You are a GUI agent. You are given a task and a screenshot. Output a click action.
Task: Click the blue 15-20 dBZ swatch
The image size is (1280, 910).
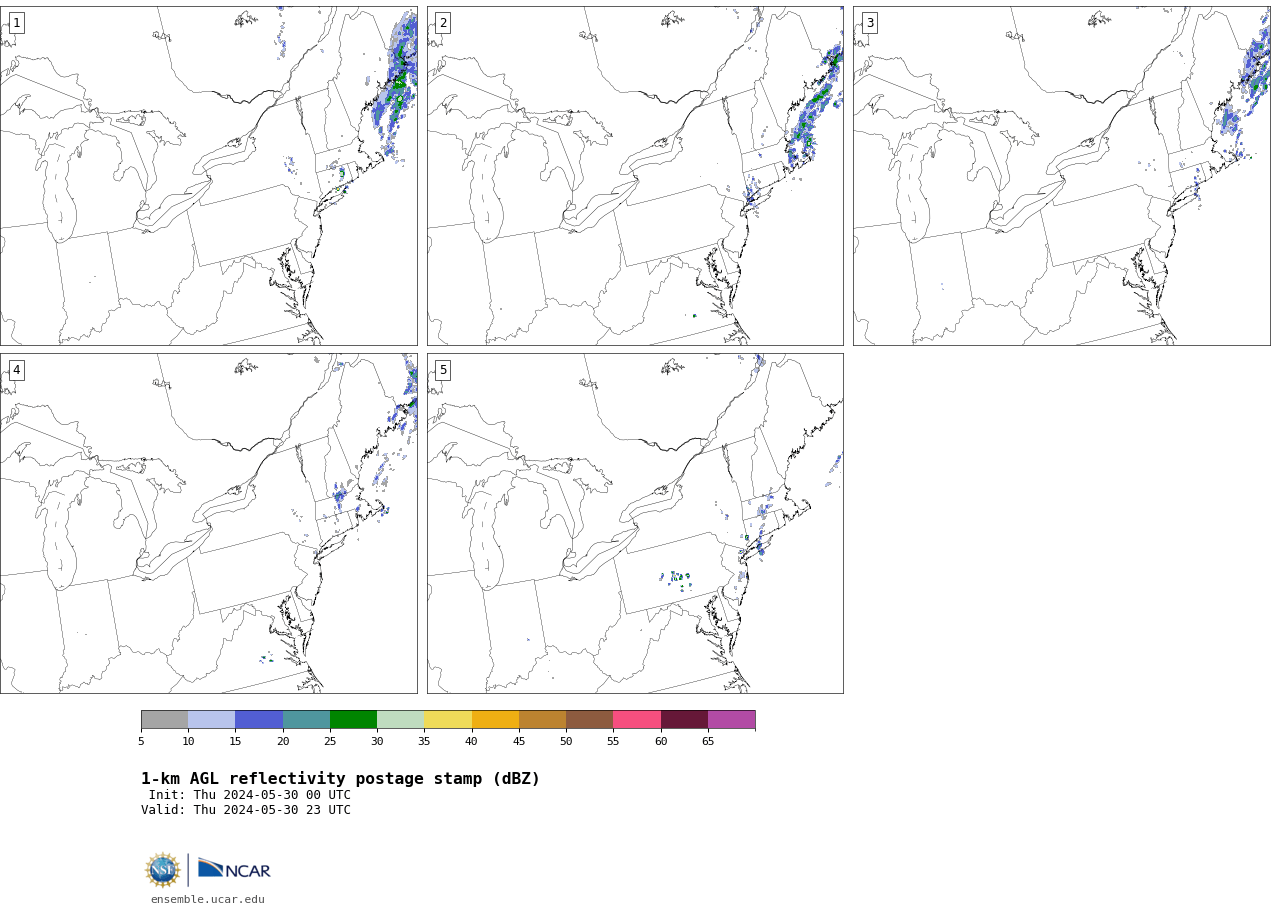259,720
